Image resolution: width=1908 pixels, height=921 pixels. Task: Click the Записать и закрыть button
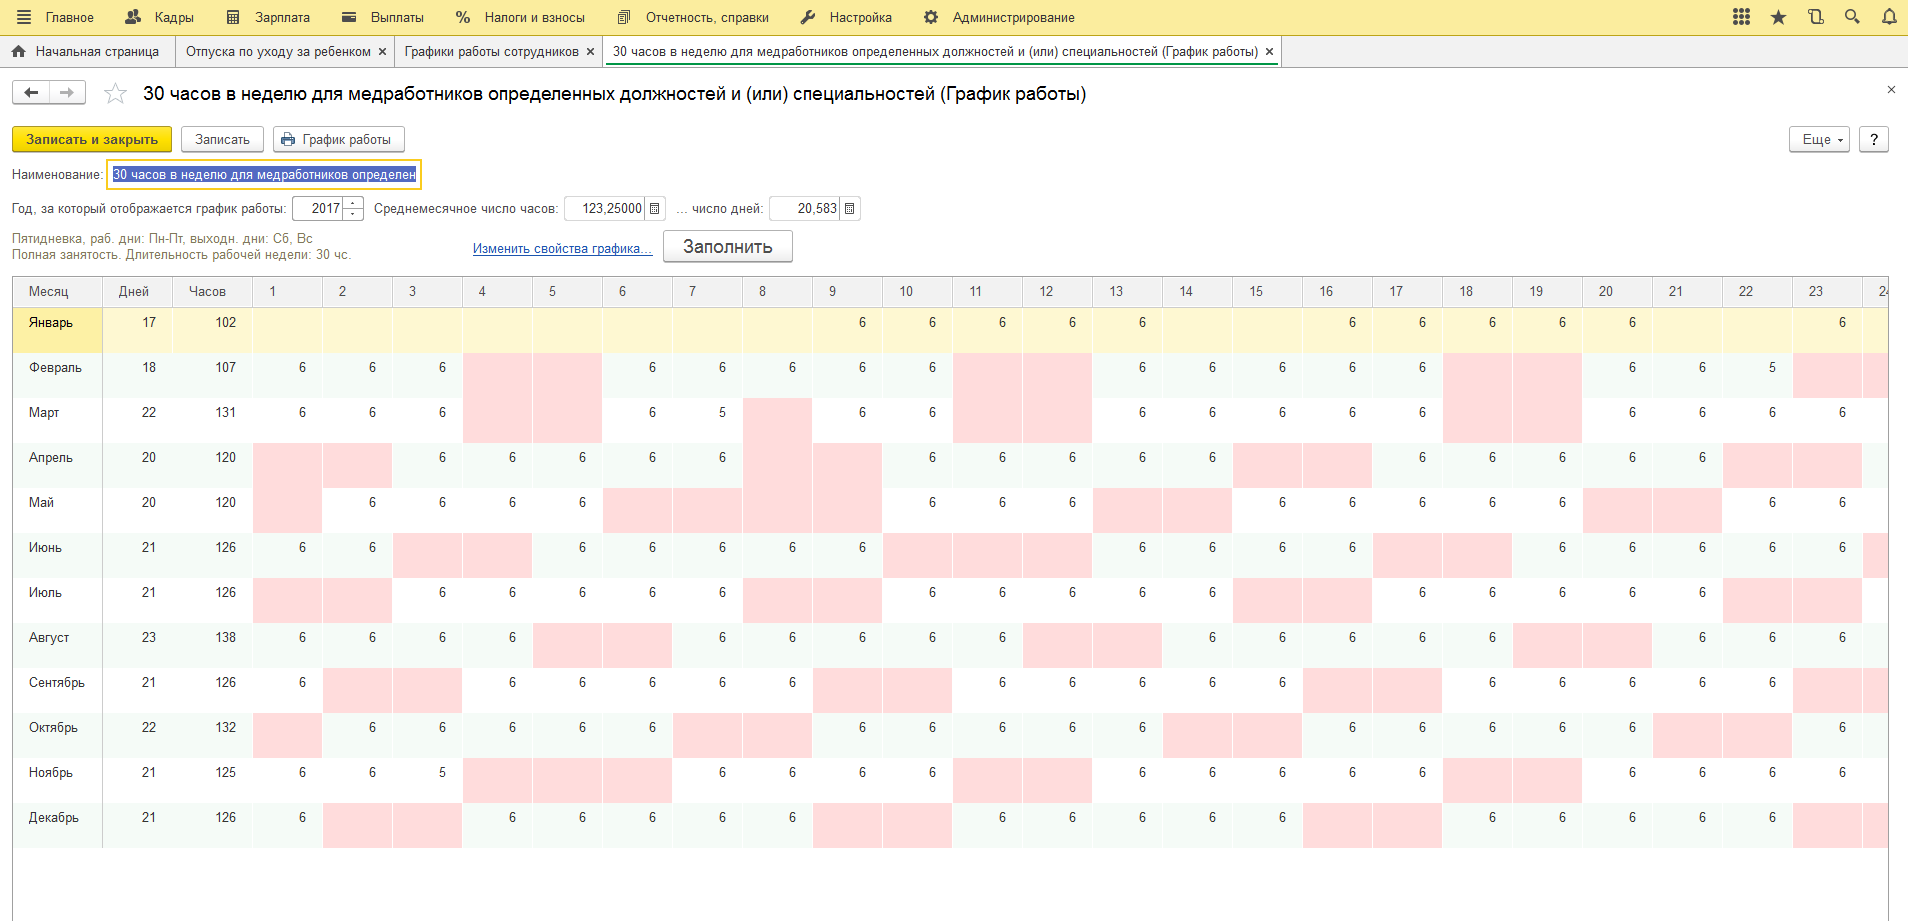(92, 140)
